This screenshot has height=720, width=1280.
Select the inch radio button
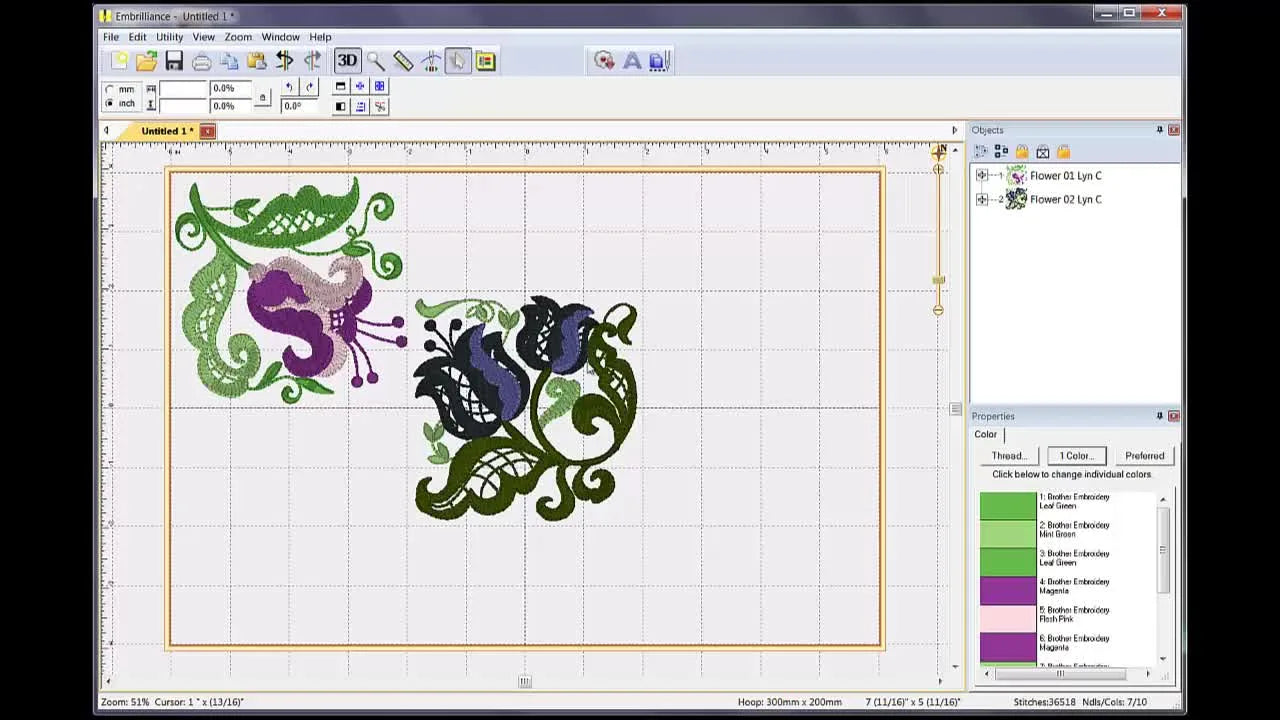pos(110,103)
